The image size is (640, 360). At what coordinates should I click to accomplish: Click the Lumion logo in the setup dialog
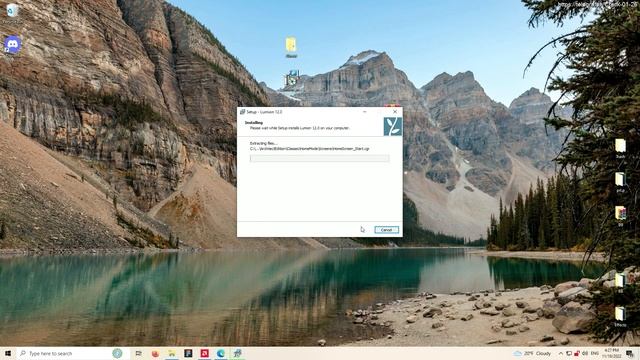(393, 127)
